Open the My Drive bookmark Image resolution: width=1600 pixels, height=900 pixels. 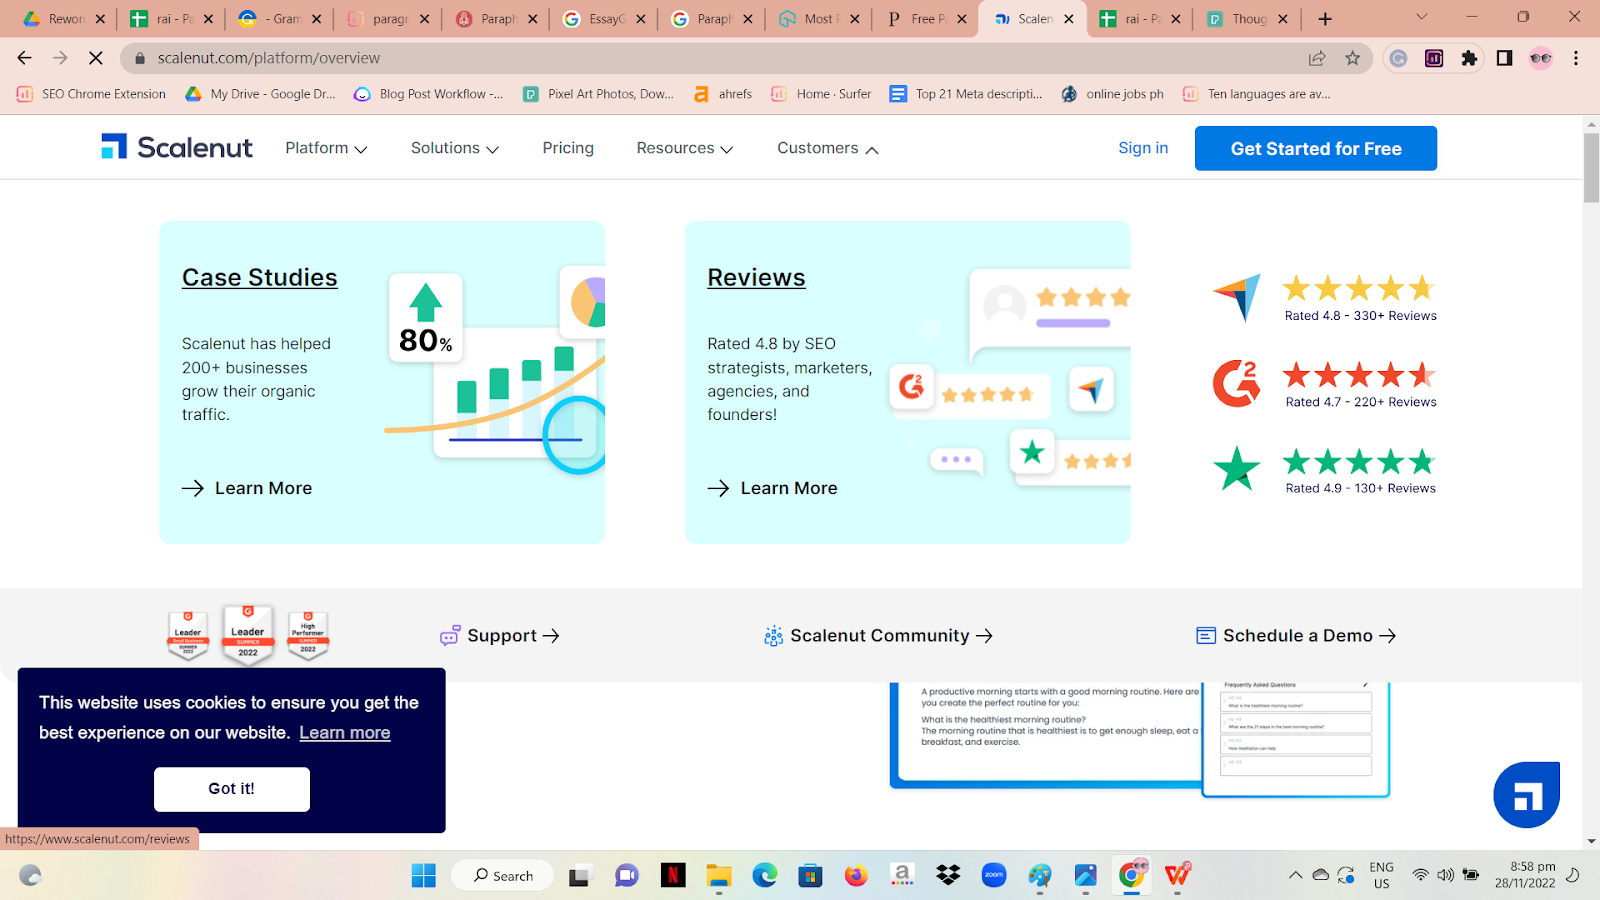click(x=261, y=94)
